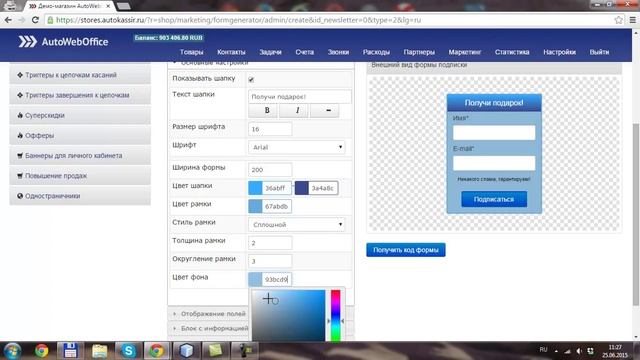
Task: Open the 3D cube app in taskbar
Action: coord(186,351)
